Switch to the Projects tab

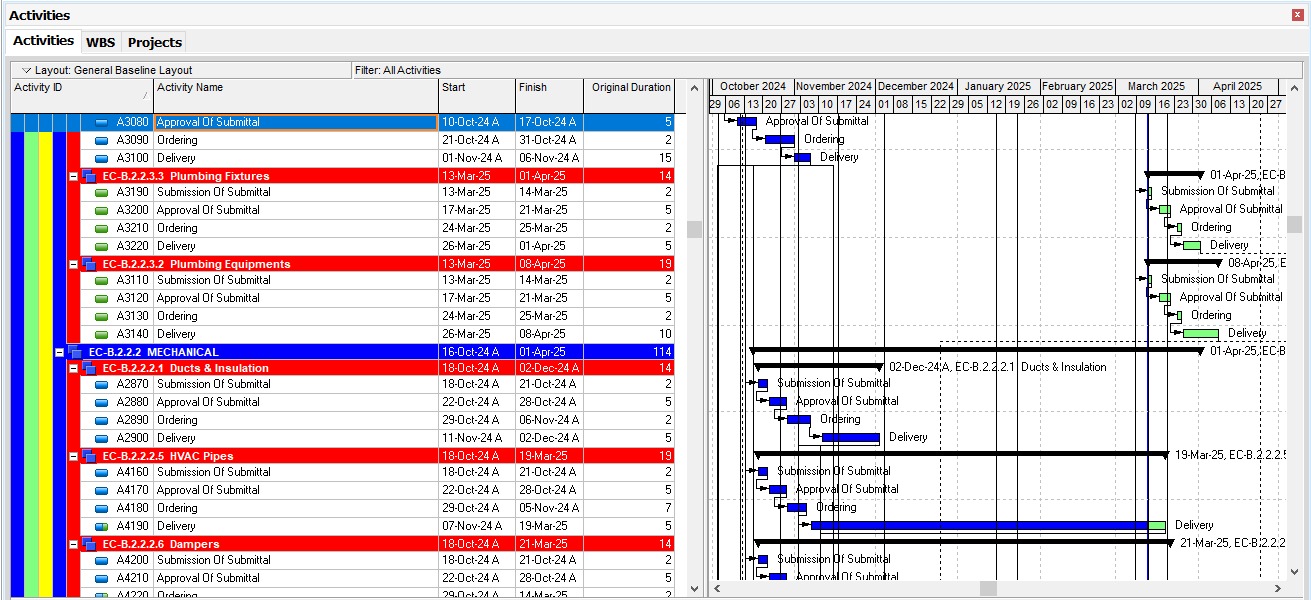click(x=155, y=42)
